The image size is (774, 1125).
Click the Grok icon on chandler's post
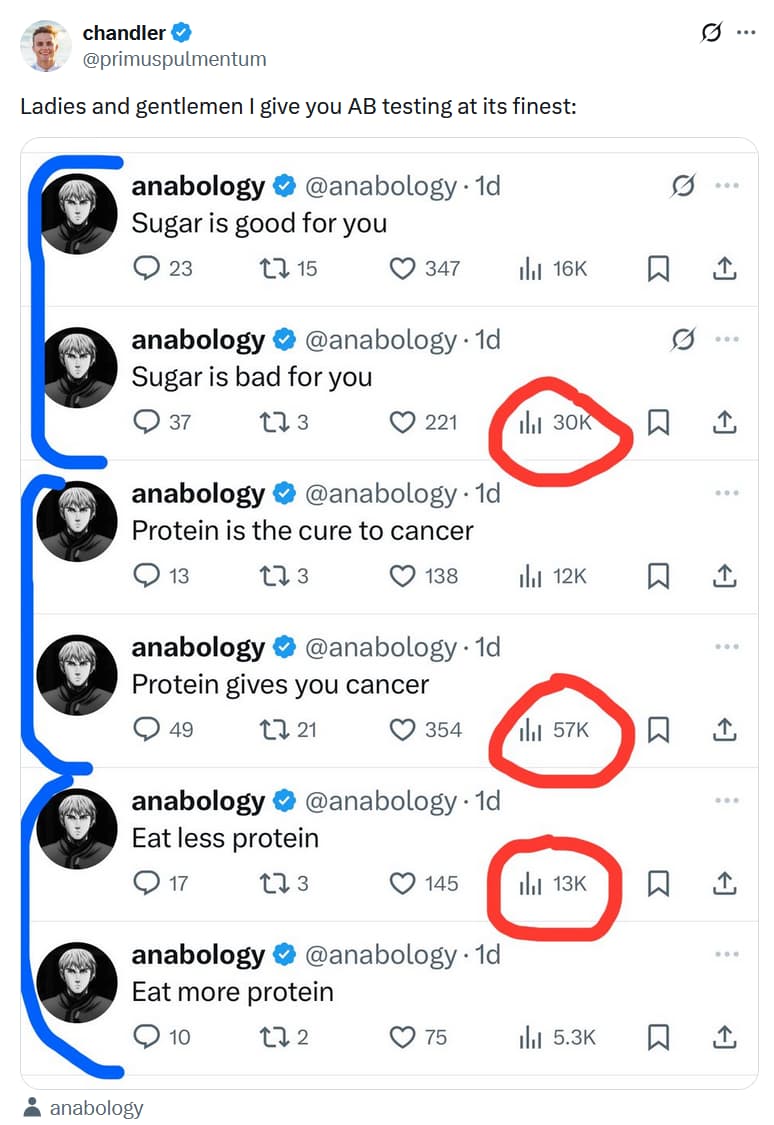pyautogui.click(x=711, y=32)
